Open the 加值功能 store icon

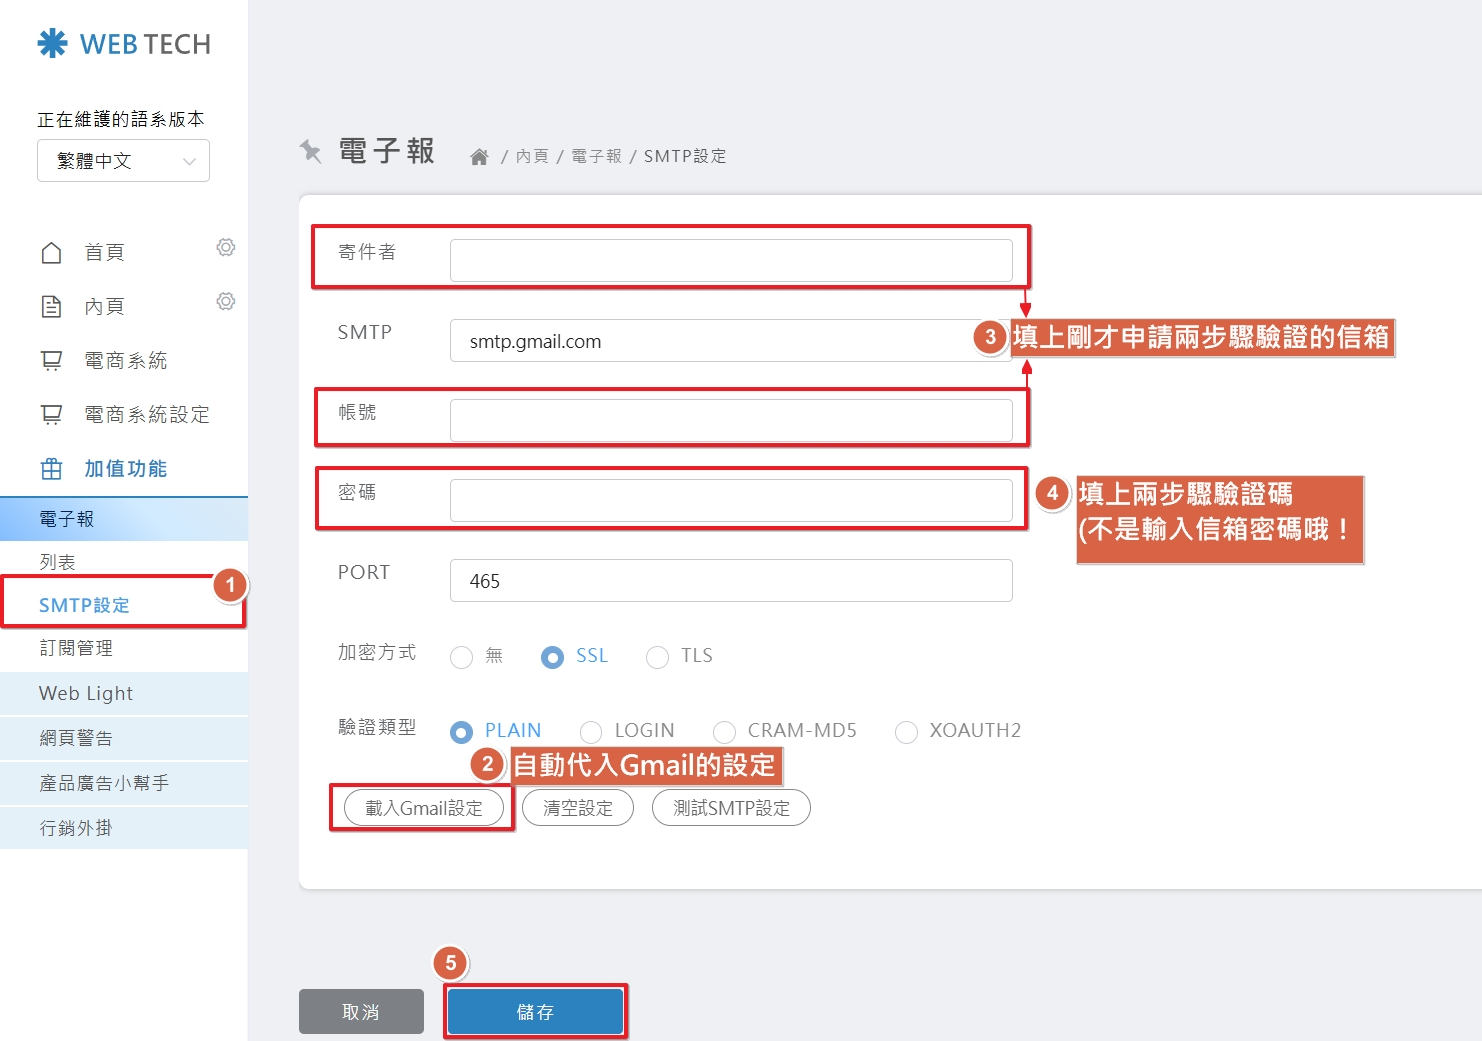[x=51, y=468]
